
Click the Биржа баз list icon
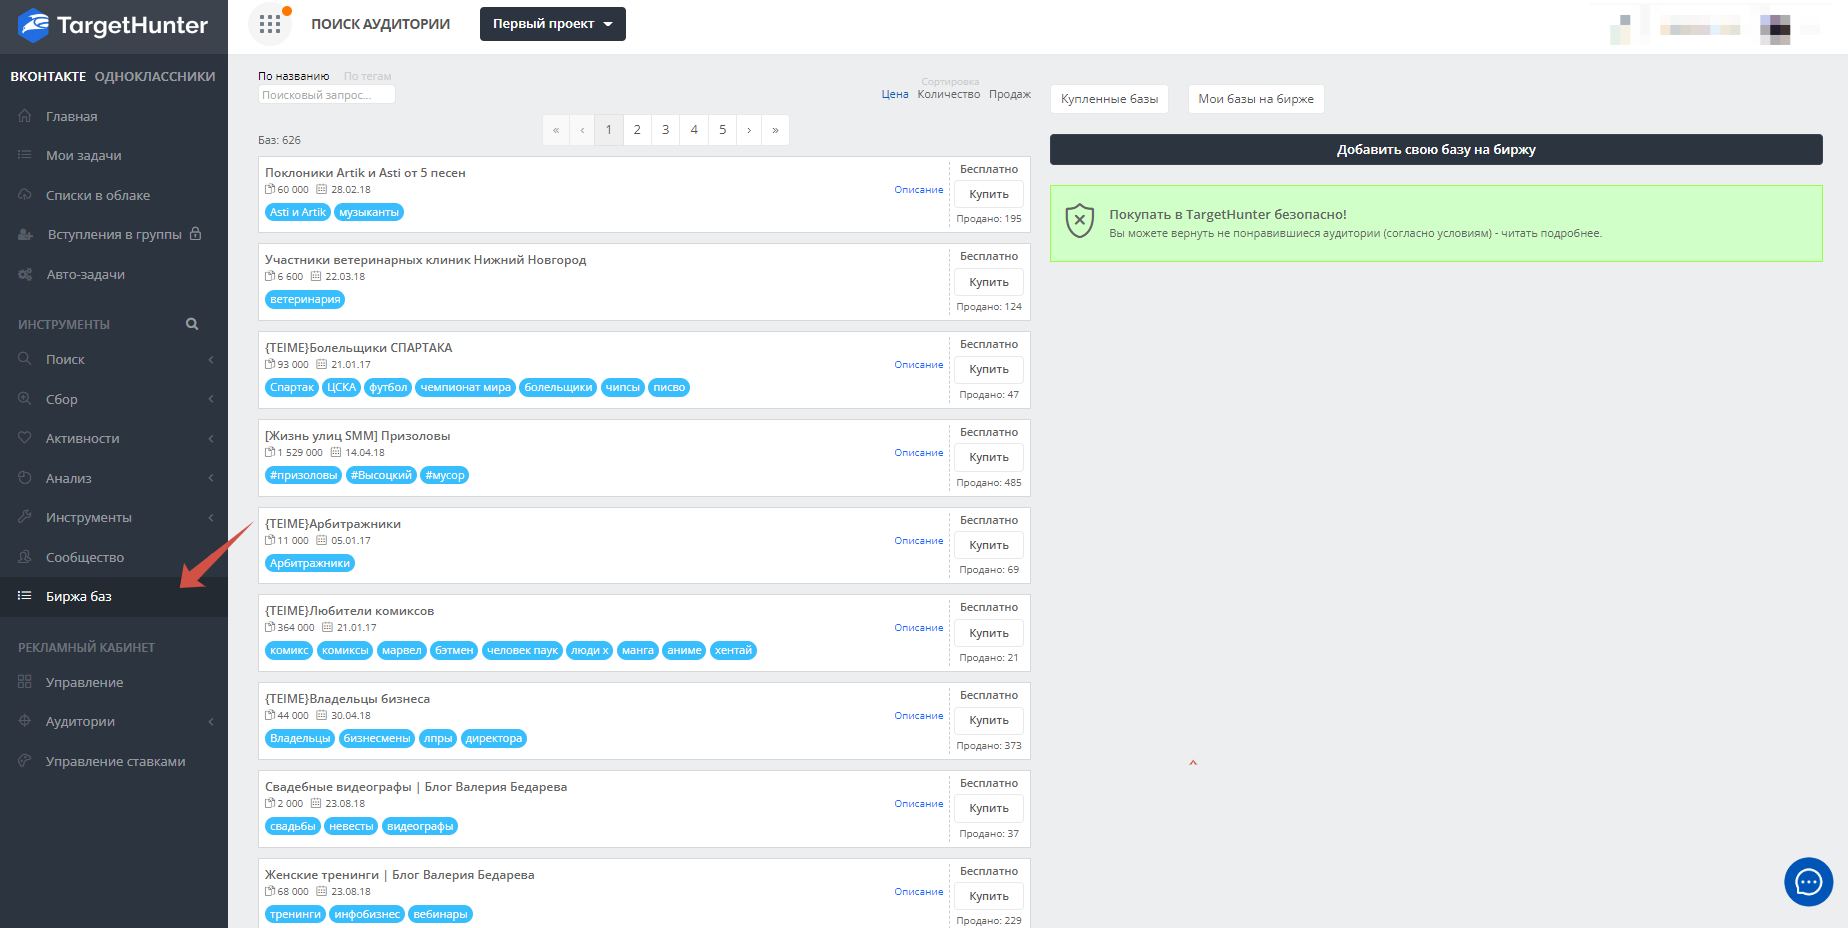tap(25, 596)
